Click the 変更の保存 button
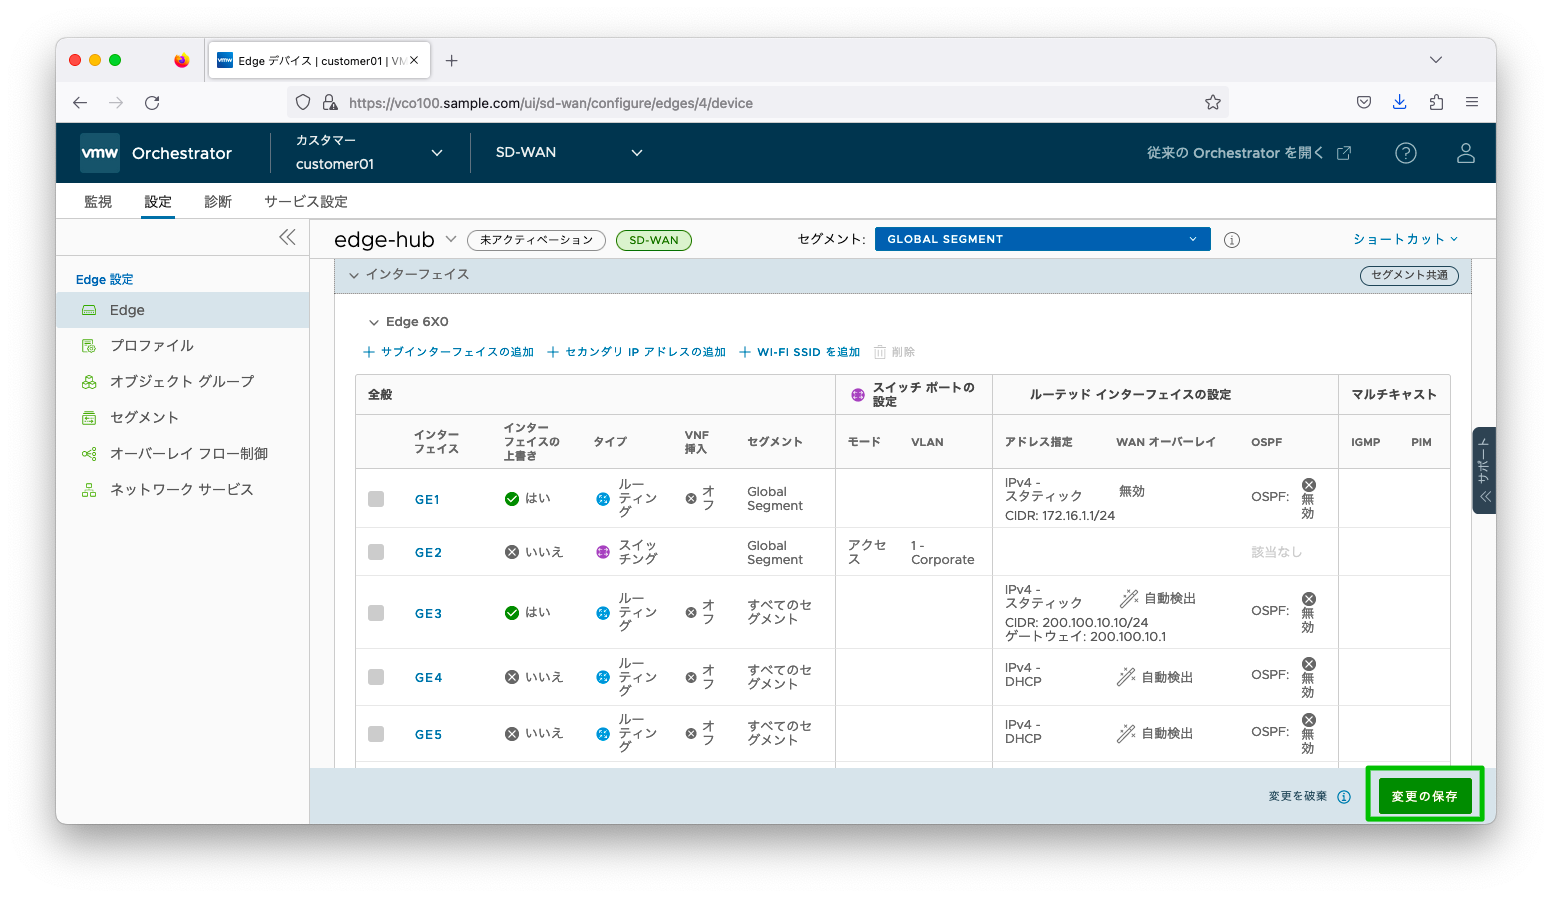1552x898 pixels. click(x=1425, y=796)
